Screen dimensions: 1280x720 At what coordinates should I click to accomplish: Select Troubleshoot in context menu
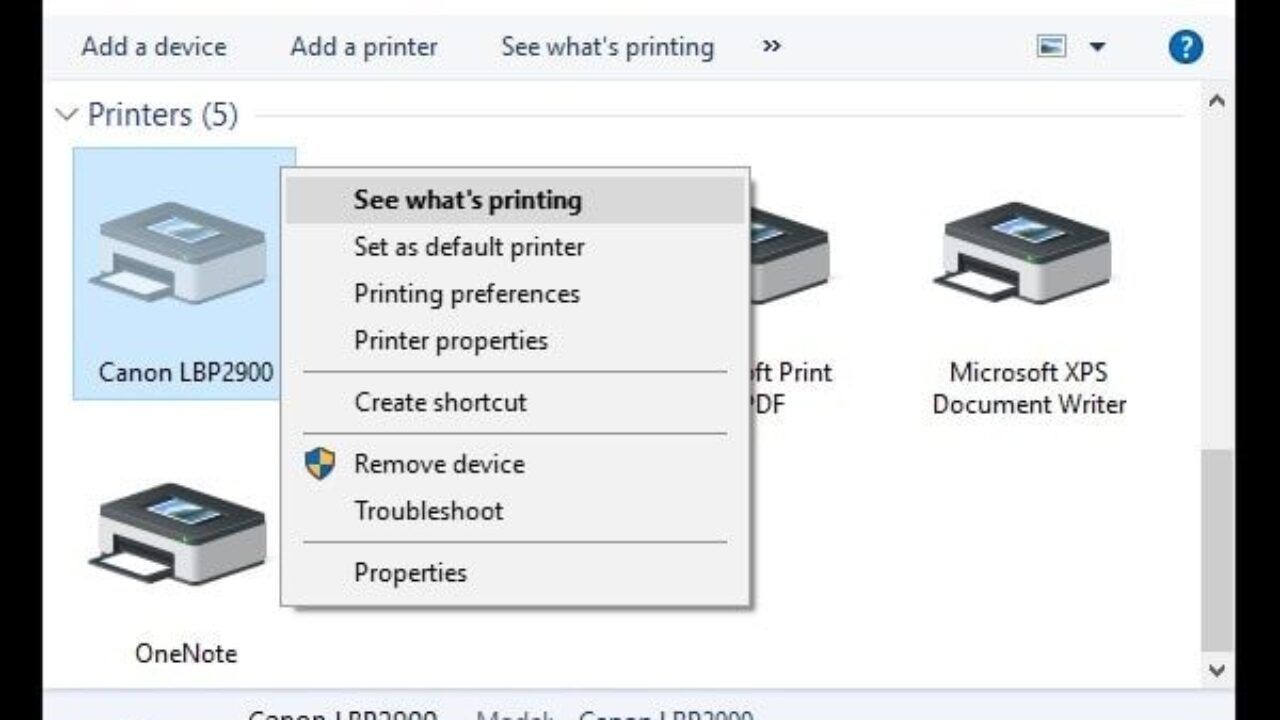click(x=515, y=511)
